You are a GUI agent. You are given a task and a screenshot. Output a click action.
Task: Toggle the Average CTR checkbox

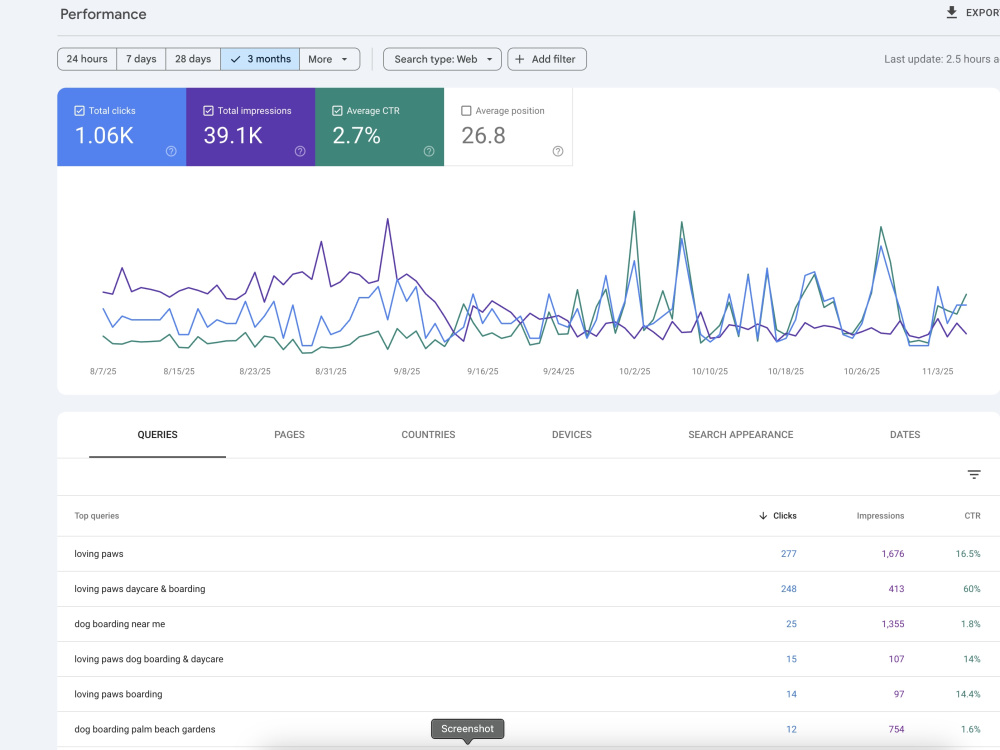pos(337,111)
